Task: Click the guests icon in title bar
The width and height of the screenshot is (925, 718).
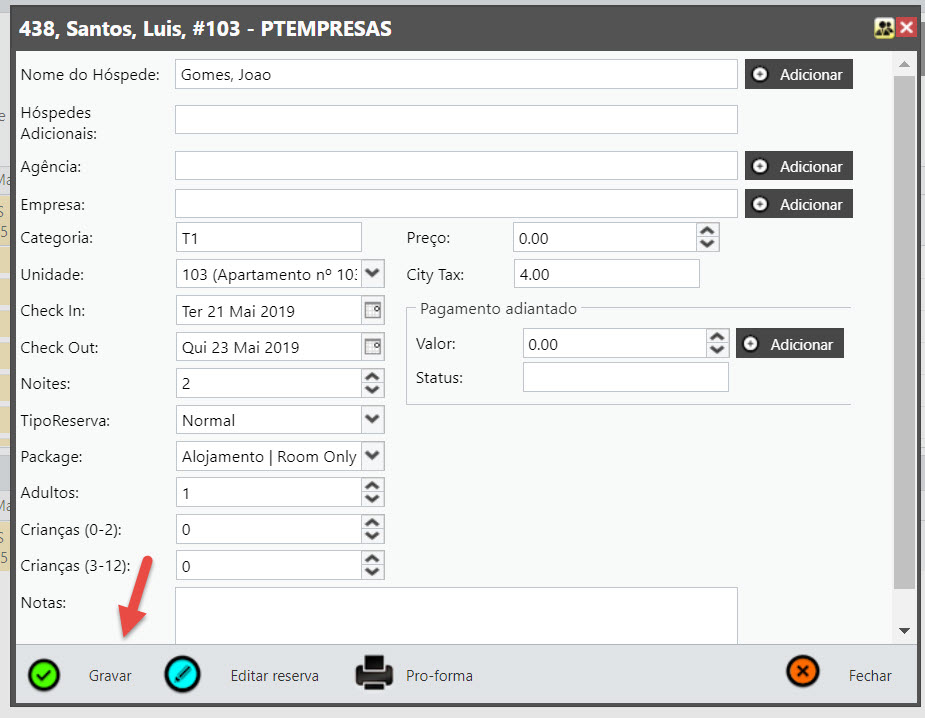Action: (884, 28)
